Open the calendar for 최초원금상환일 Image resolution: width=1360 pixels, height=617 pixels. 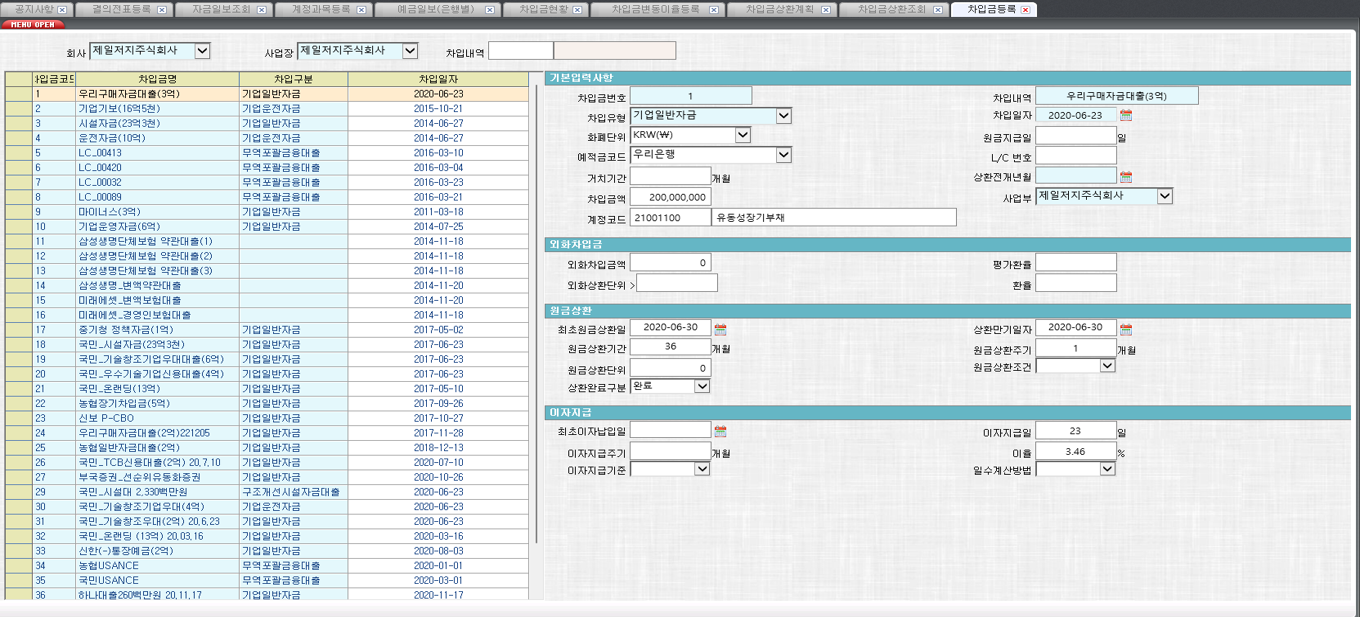pyautogui.click(x=722, y=326)
